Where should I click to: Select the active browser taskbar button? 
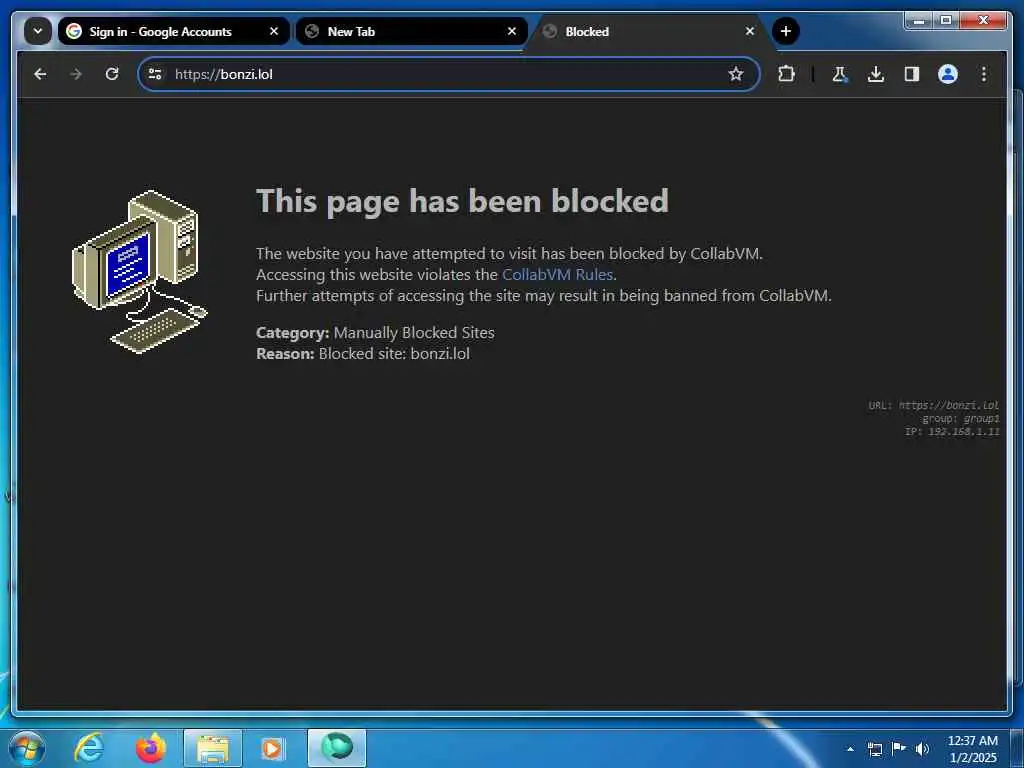tap(337, 748)
